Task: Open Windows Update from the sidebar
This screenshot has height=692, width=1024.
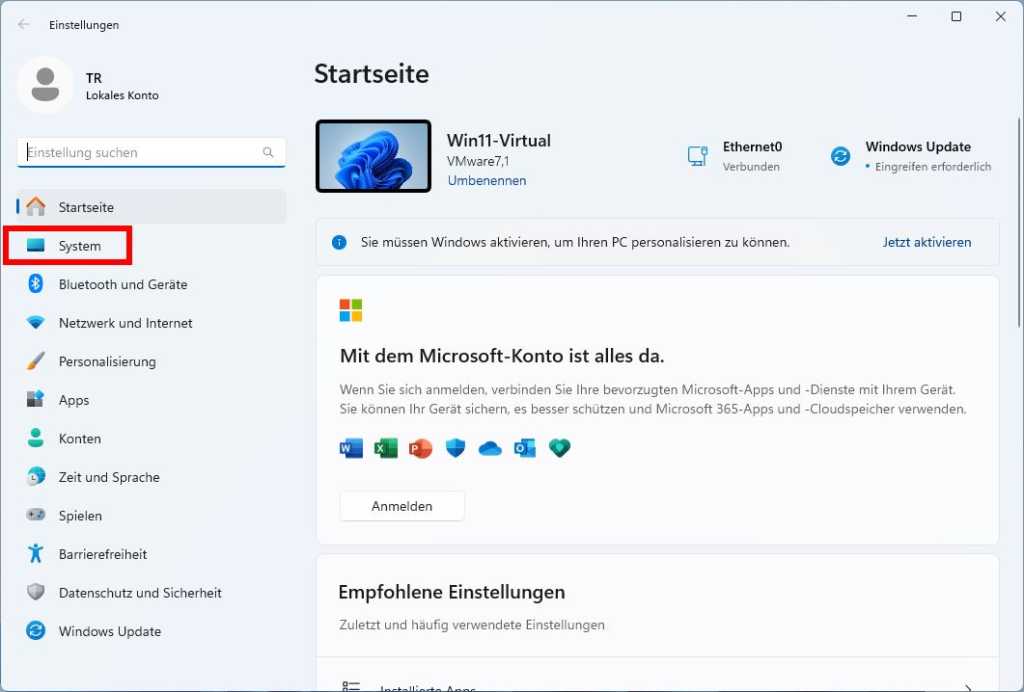Action: coord(105,631)
